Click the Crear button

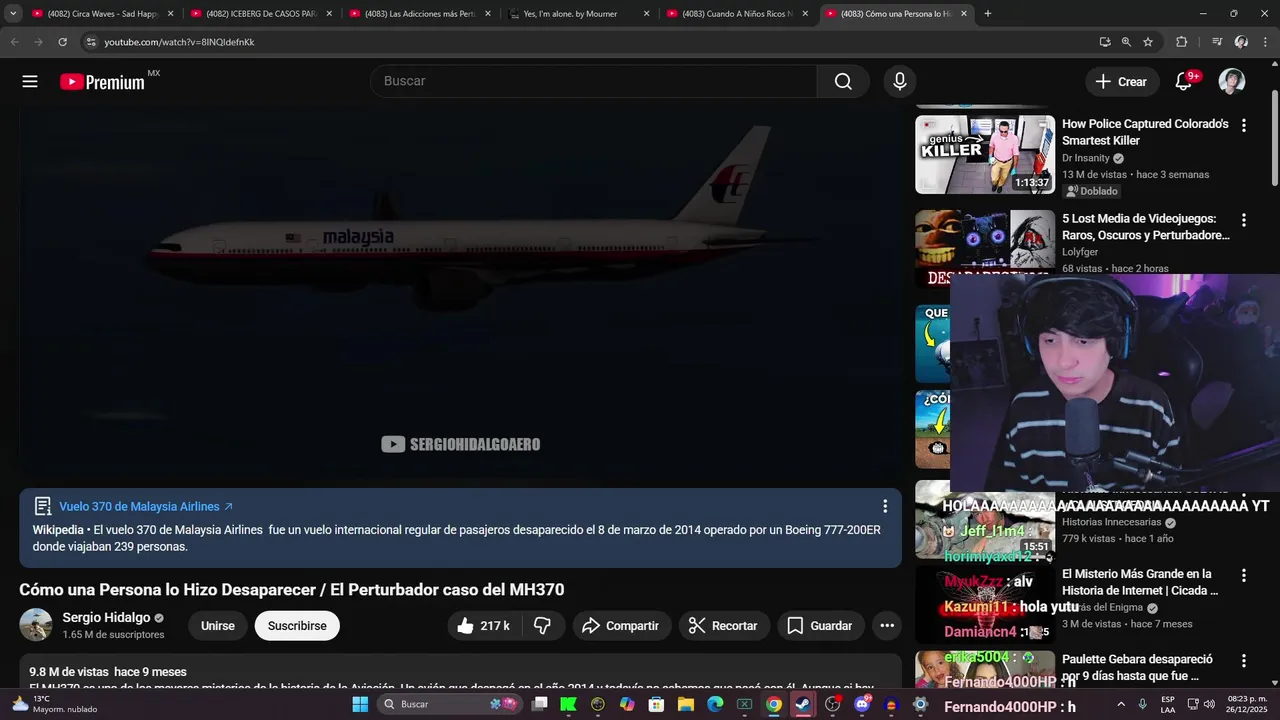tap(1122, 82)
